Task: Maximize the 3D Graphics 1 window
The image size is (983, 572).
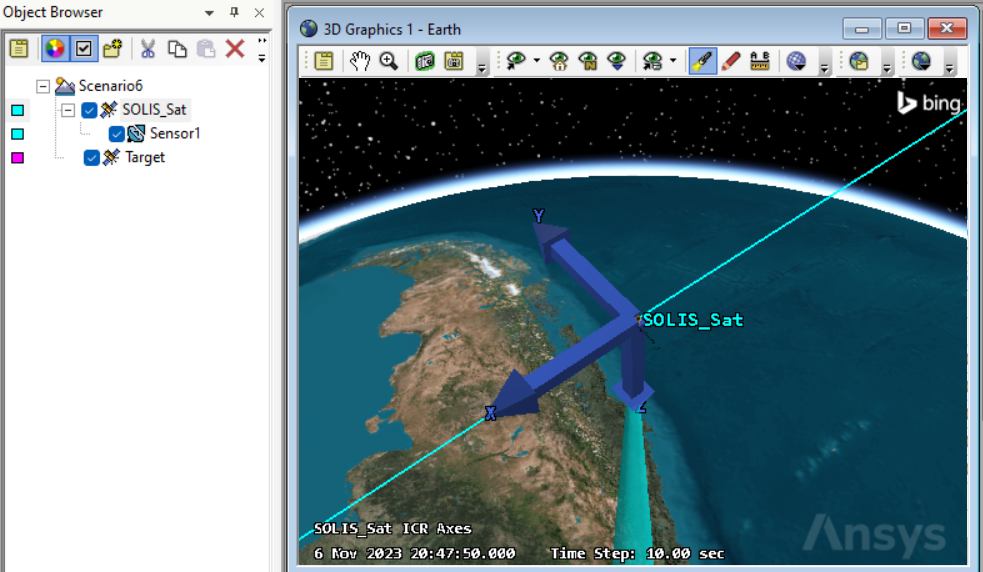Action: point(904,29)
